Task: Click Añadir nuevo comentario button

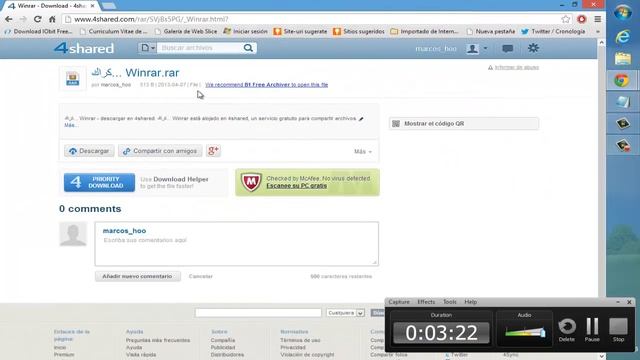Action: click(138, 276)
